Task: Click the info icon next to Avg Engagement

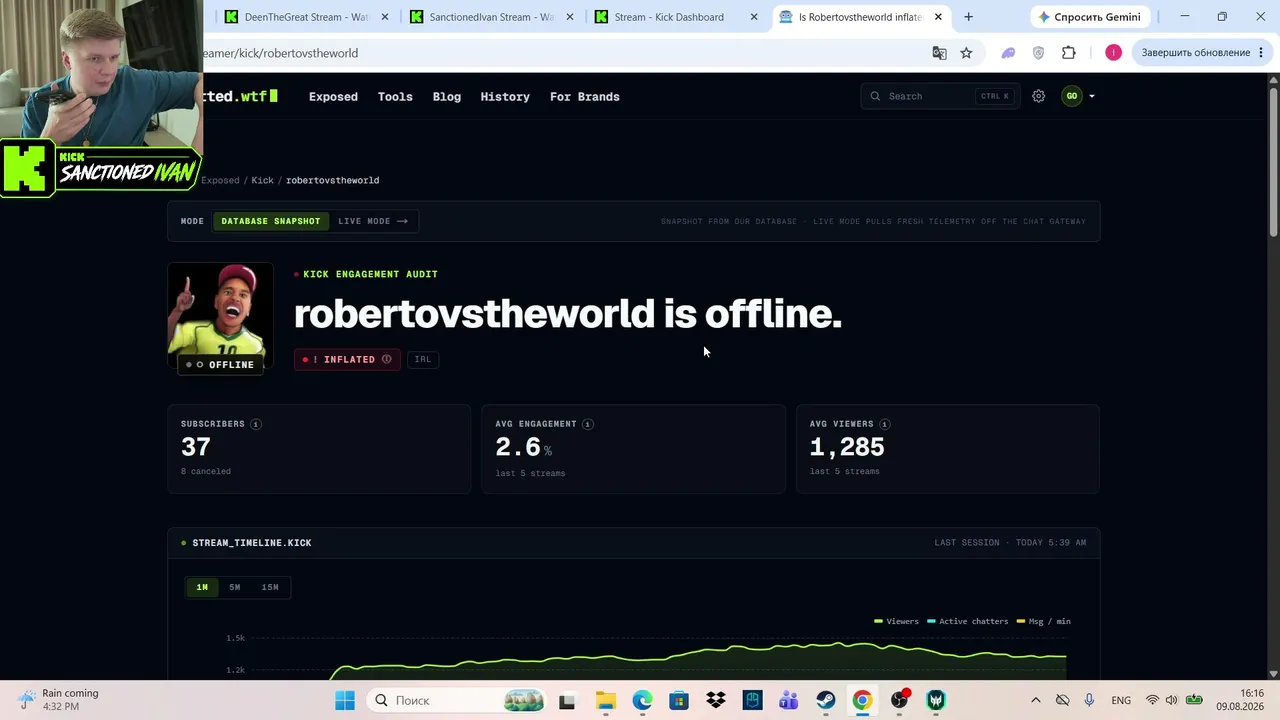Action: (x=587, y=424)
